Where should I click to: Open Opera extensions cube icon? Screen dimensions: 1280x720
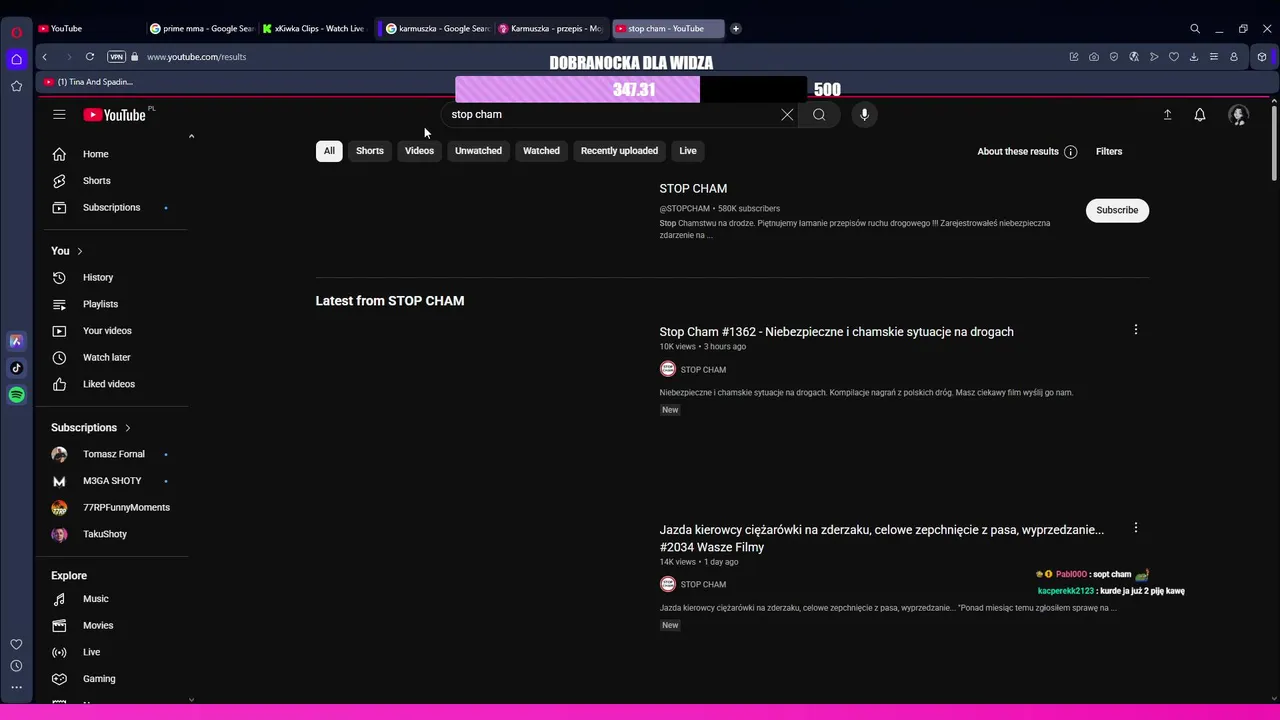(1262, 57)
